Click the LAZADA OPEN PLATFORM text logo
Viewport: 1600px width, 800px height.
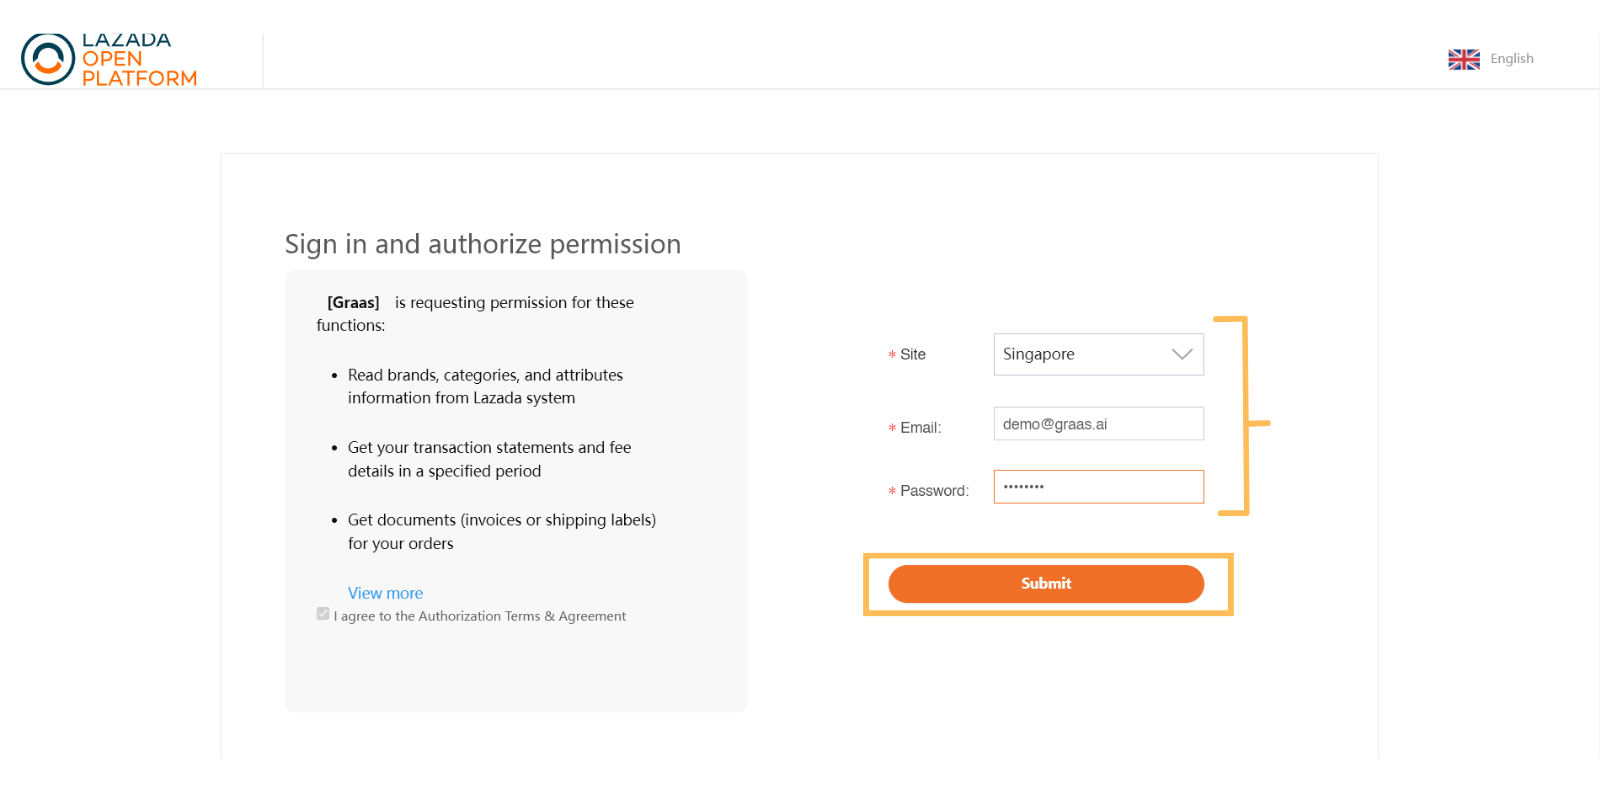[x=139, y=59]
